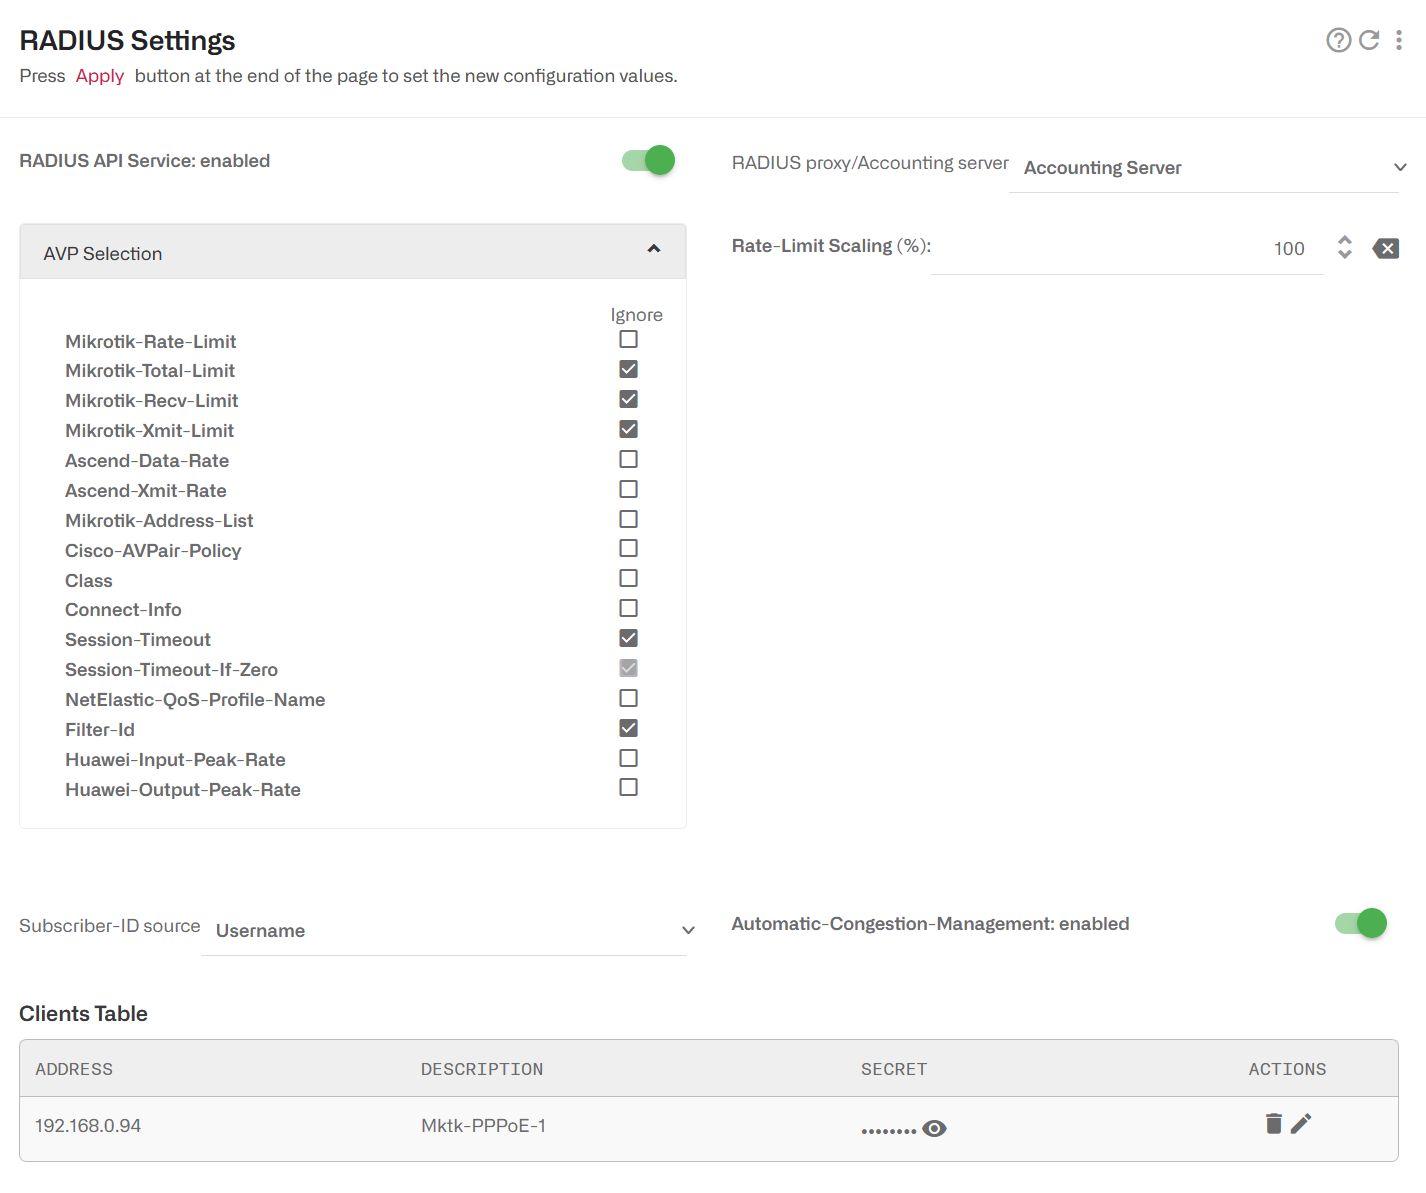Refresh the RADIUS Settings page
This screenshot has width=1426, height=1193.
click(1368, 40)
